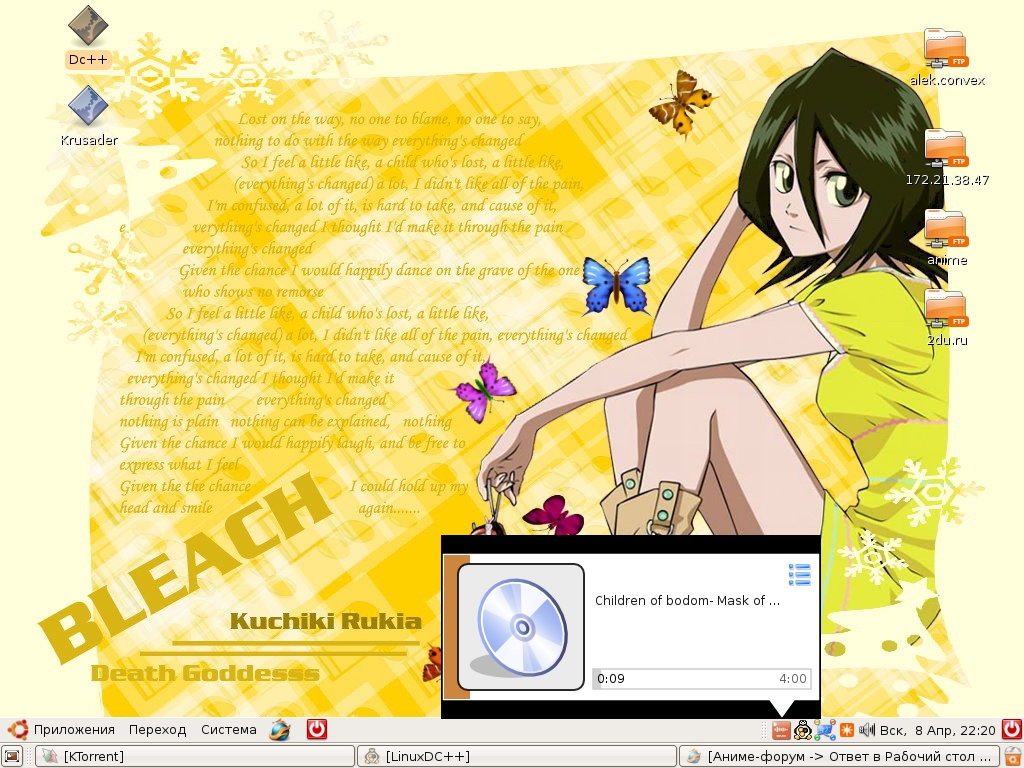
Task: Switch to the LinuxDC++ taskbar window
Action: 517,756
